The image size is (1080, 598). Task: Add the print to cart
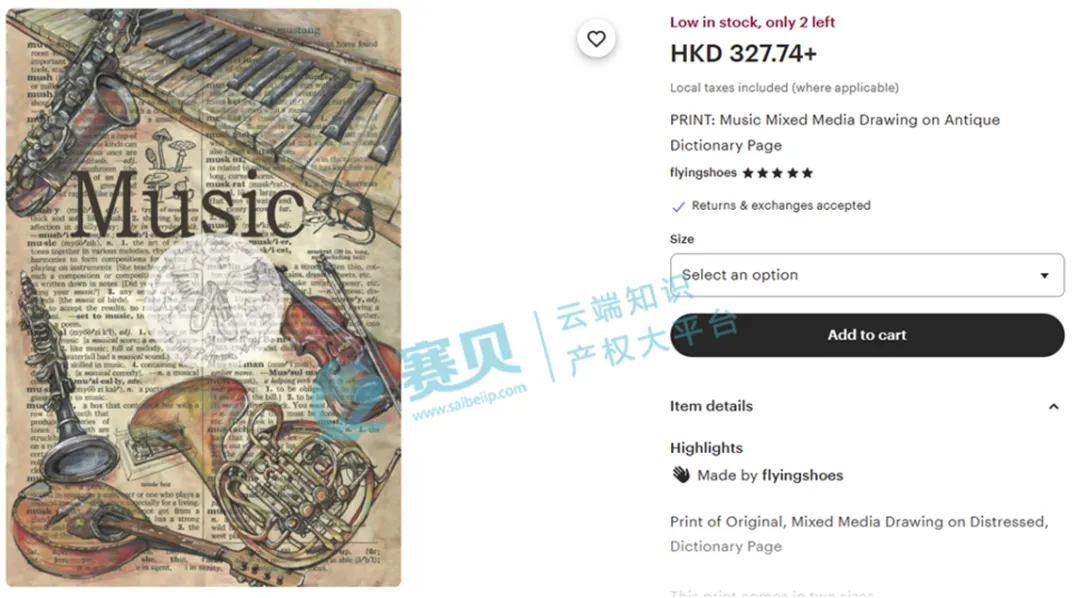pyautogui.click(x=866, y=335)
